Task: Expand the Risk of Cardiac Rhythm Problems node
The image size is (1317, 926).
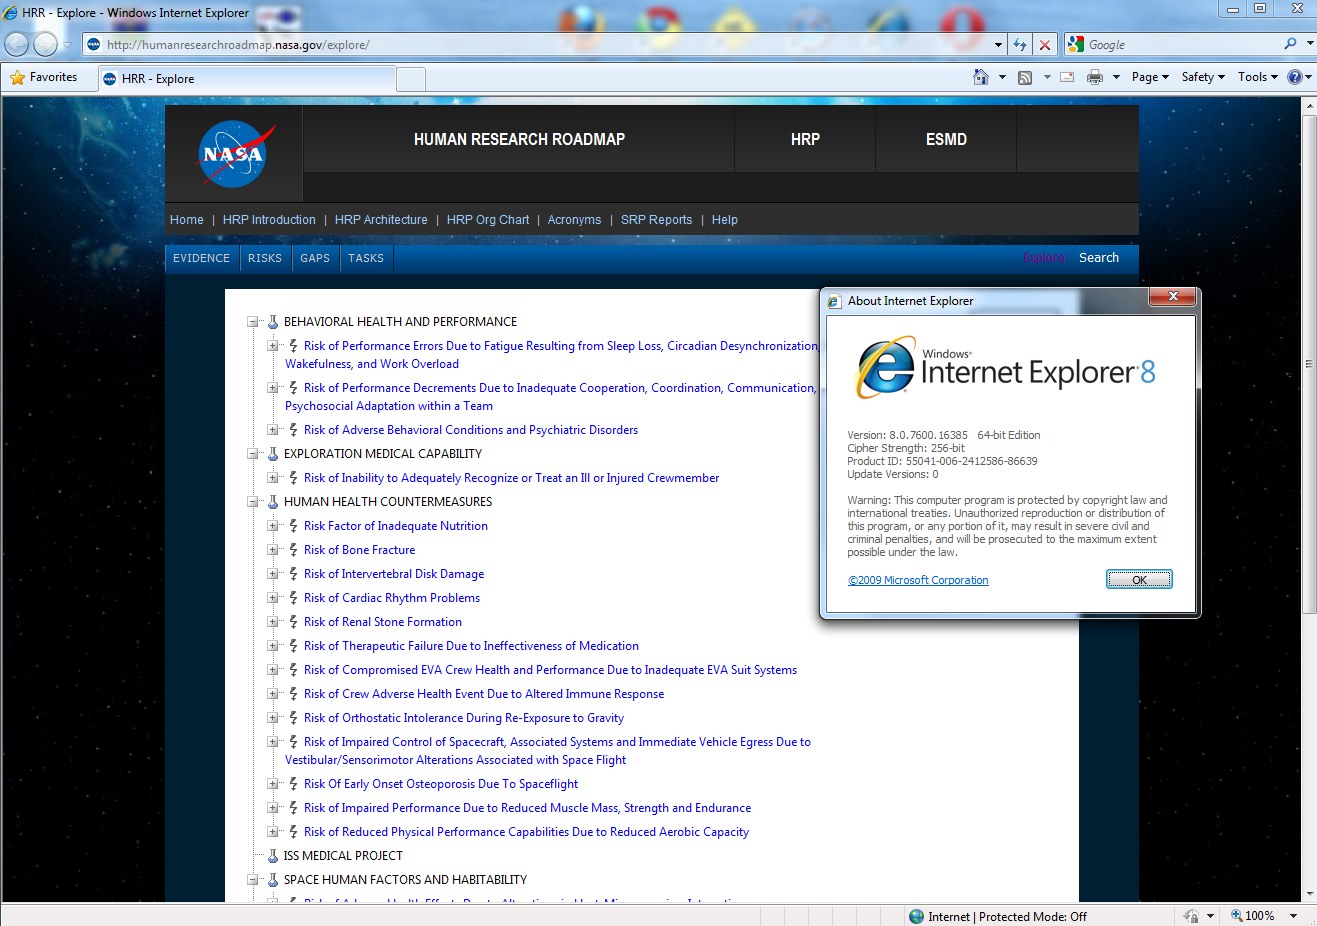Action: (273, 598)
